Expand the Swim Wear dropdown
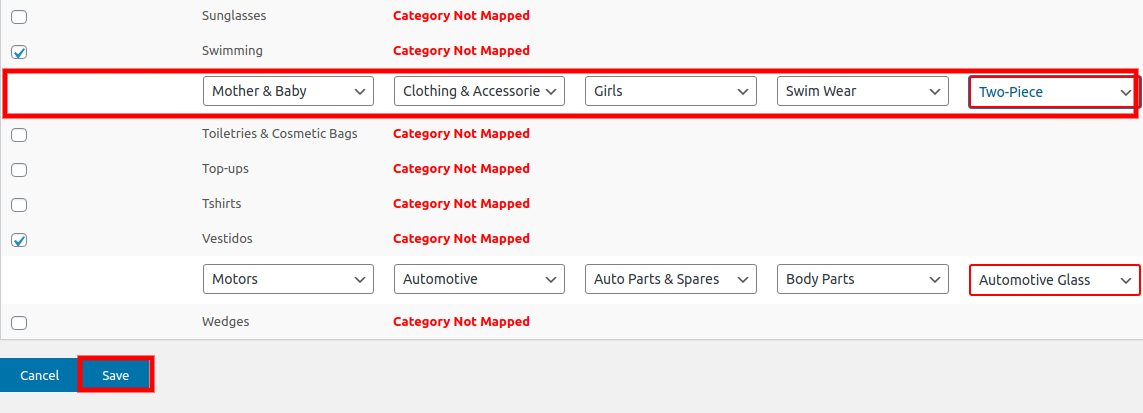 862,91
